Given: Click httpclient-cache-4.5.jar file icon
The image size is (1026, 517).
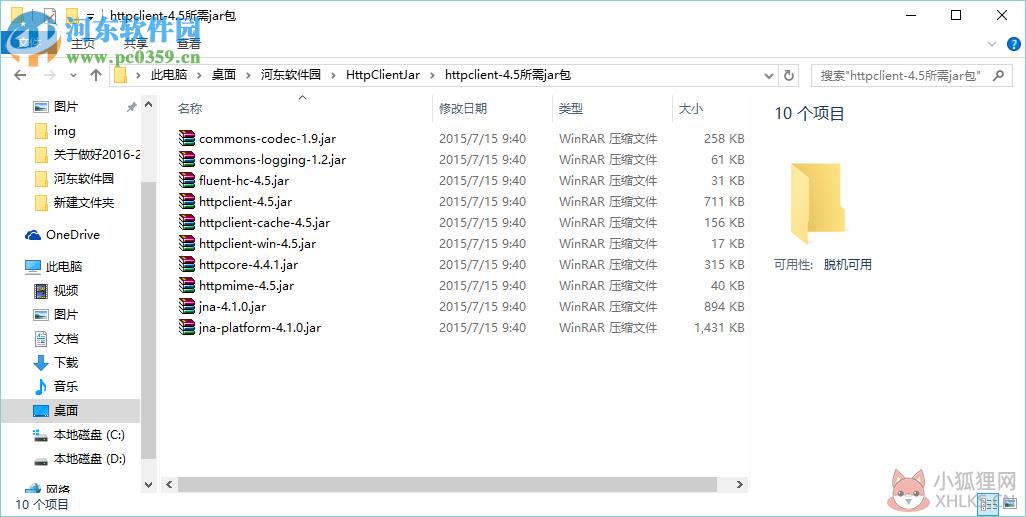Looking at the screenshot, I should click(x=187, y=222).
